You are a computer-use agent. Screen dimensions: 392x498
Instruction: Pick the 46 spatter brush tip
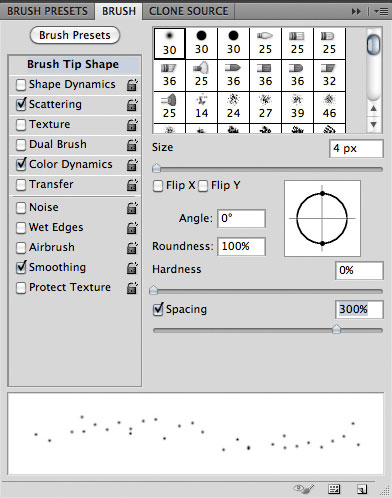pyautogui.click(x=329, y=107)
